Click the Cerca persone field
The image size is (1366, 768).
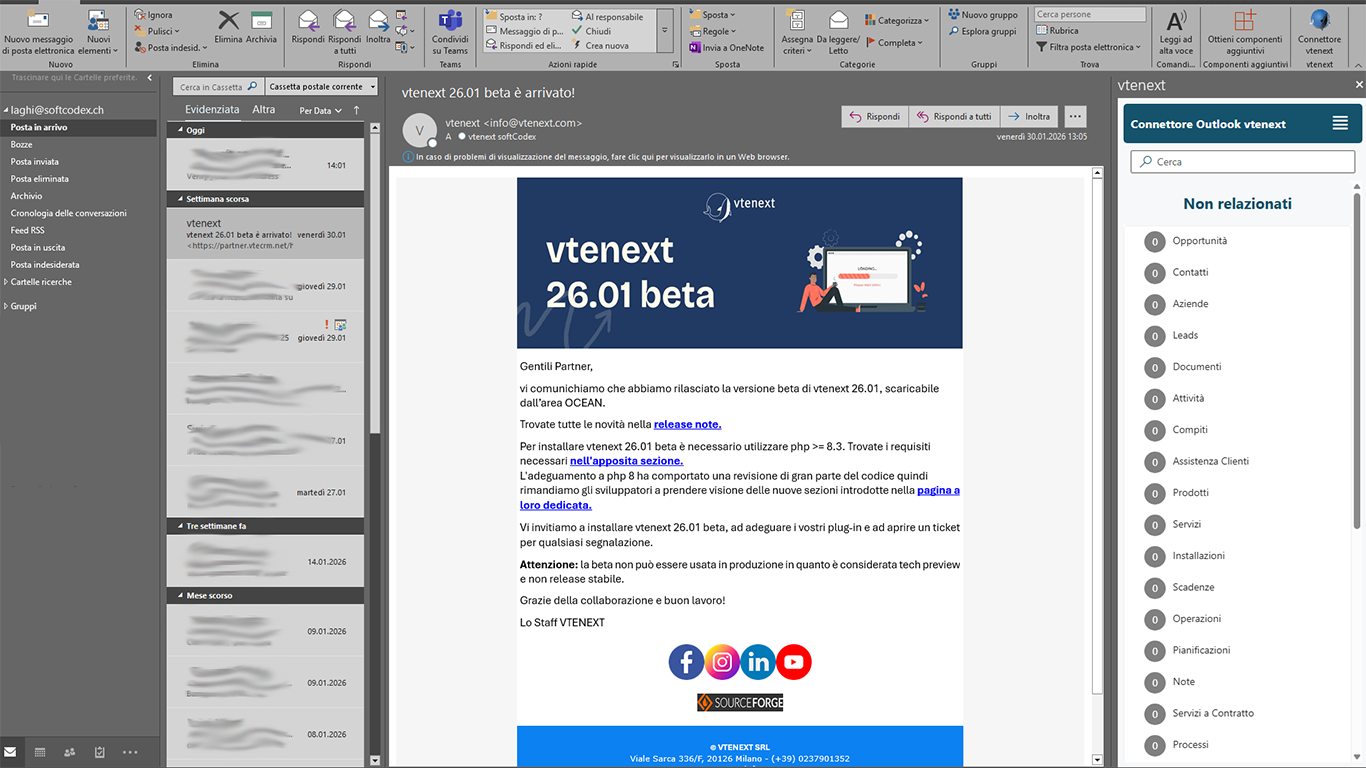tap(1089, 15)
